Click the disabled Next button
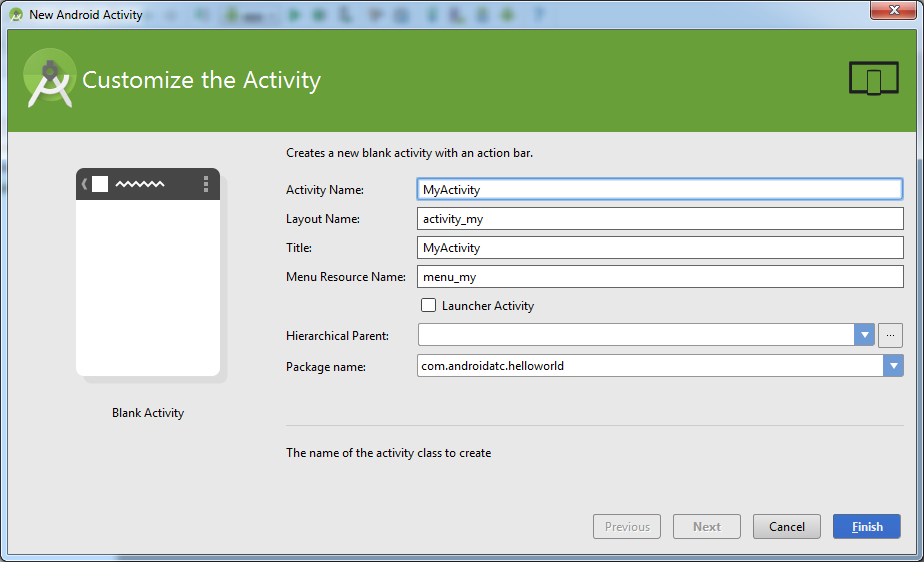This screenshot has height=562, width=924. click(x=707, y=527)
